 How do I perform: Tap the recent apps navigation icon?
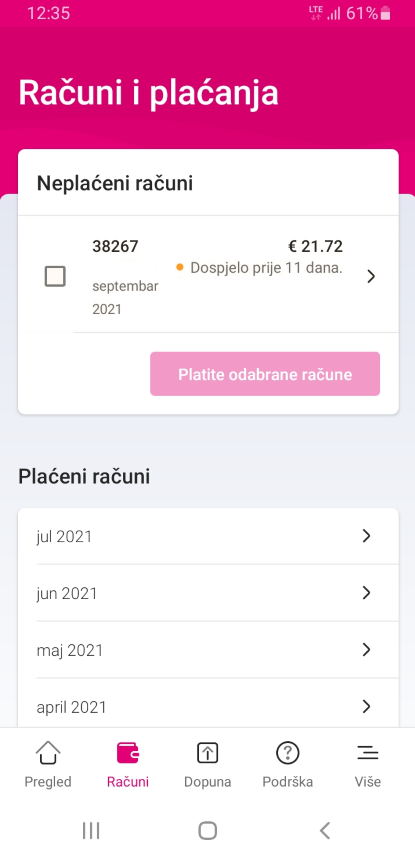click(91, 830)
